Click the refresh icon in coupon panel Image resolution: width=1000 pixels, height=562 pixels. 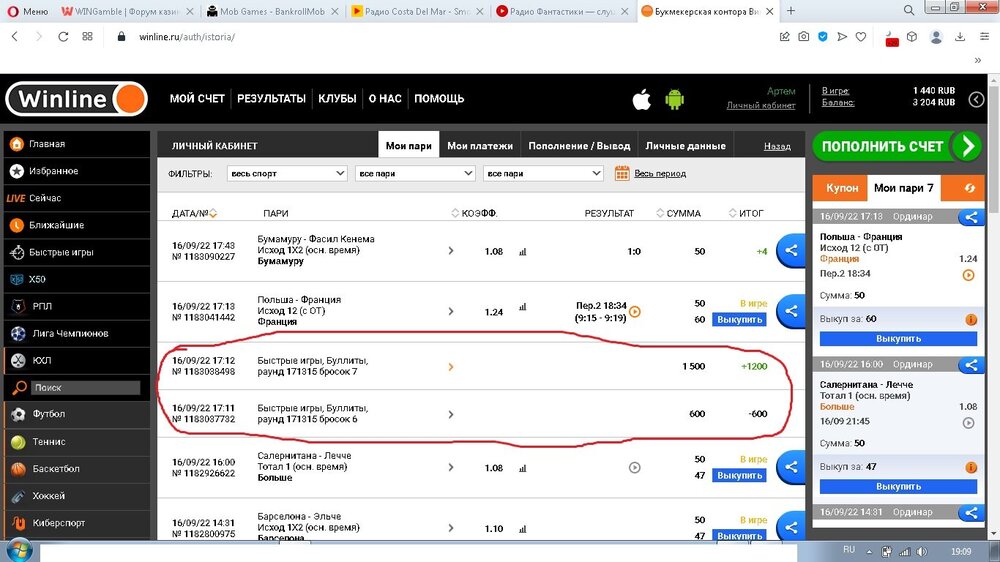[968, 188]
